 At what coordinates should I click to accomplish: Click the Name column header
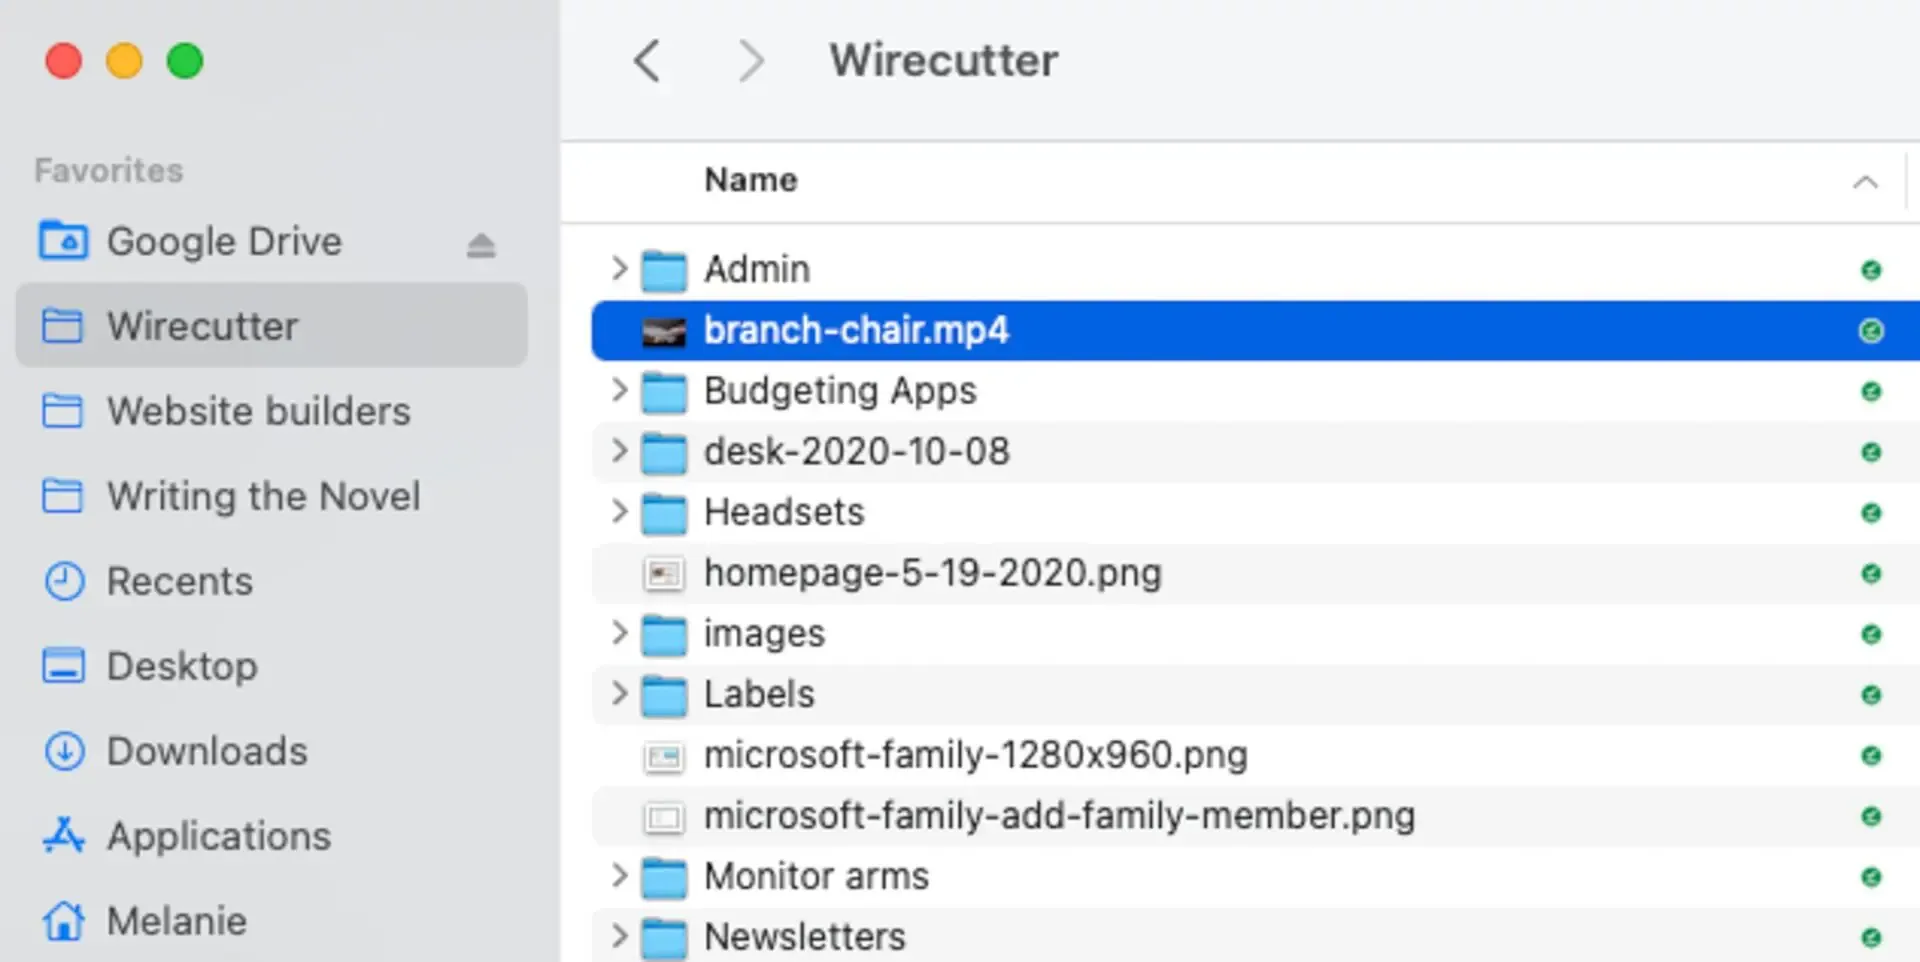[750, 180]
